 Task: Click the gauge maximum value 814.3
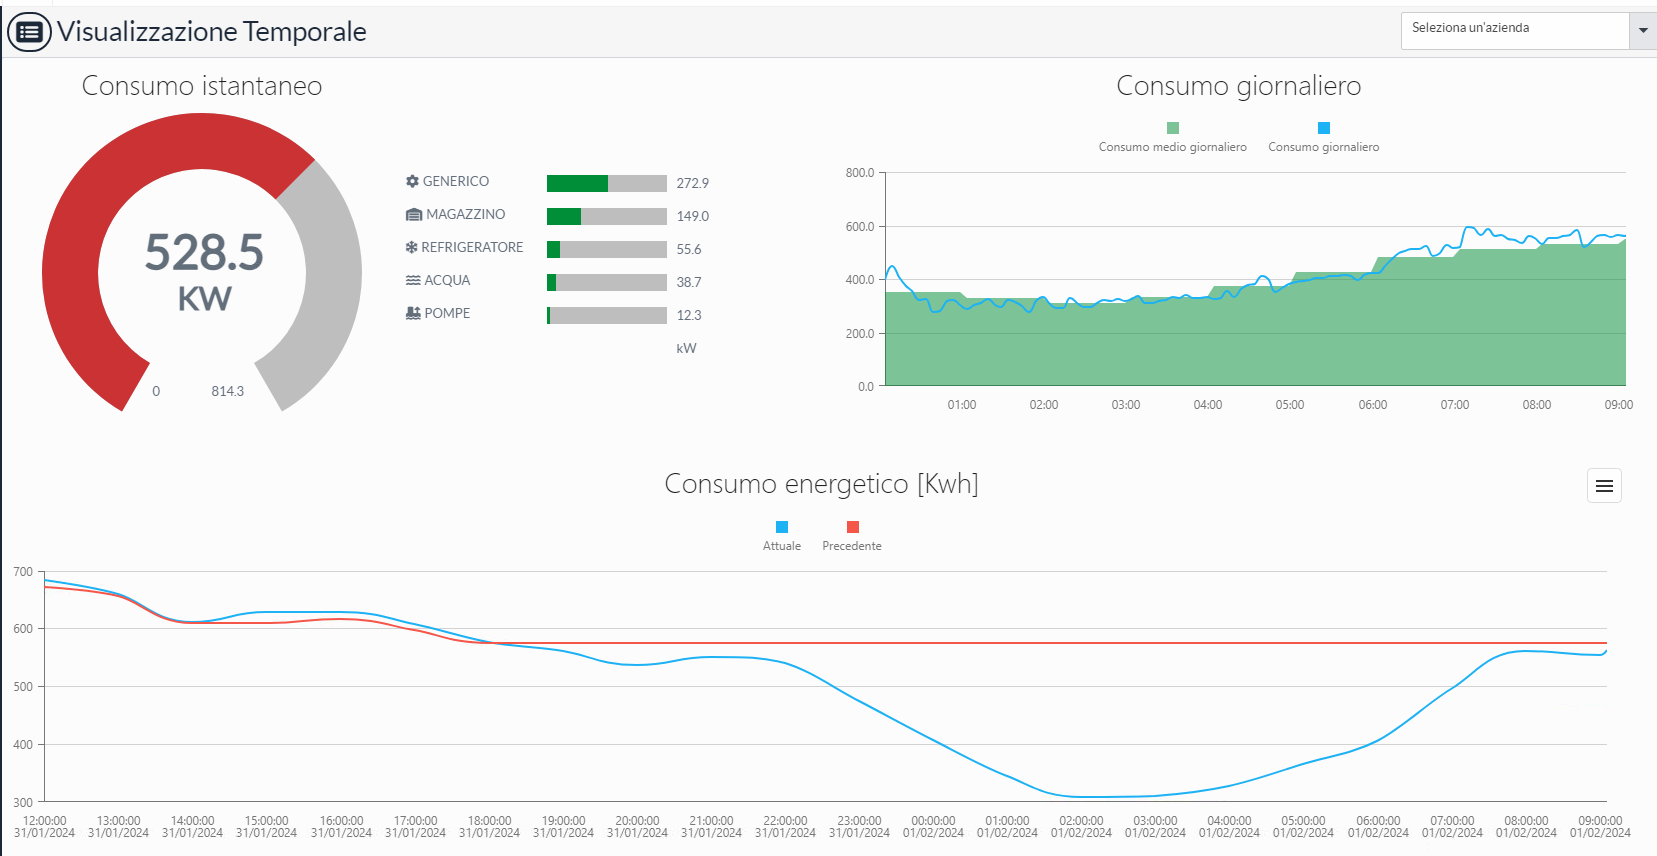tap(227, 391)
